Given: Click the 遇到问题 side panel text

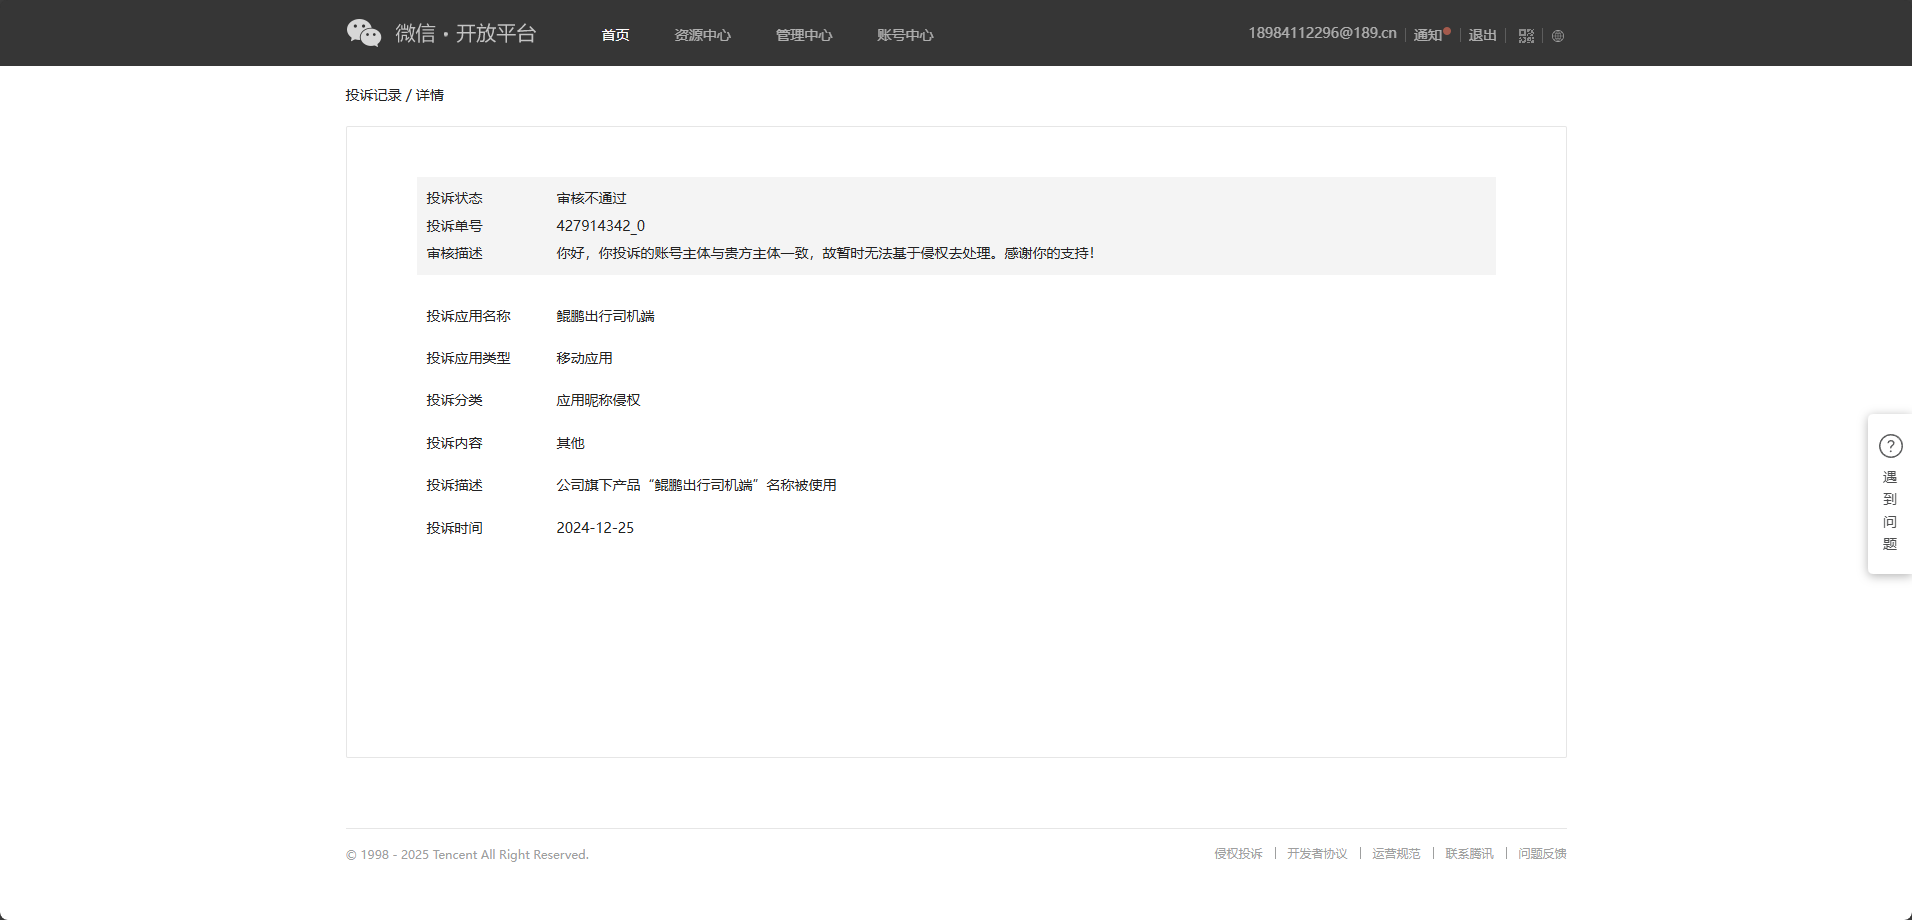Looking at the screenshot, I should [1890, 511].
